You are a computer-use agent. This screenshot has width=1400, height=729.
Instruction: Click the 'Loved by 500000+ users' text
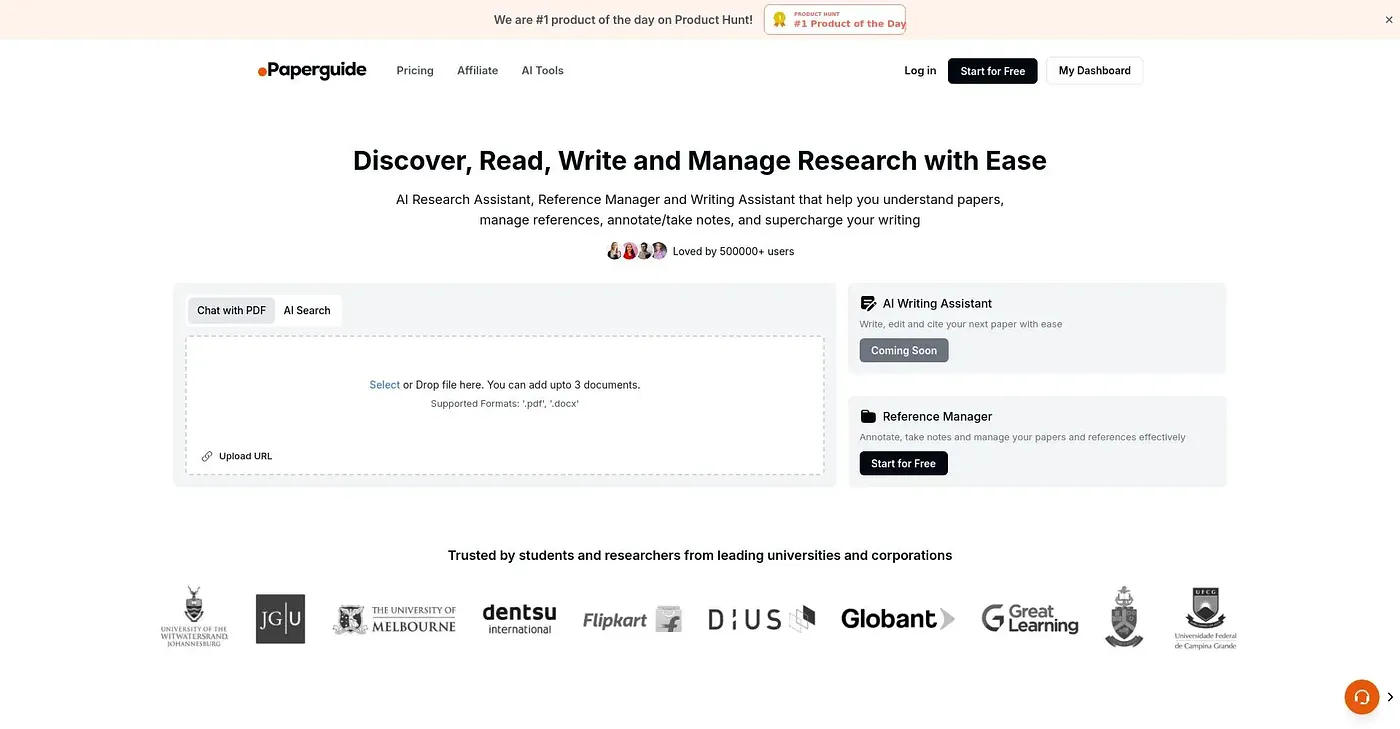(733, 251)
